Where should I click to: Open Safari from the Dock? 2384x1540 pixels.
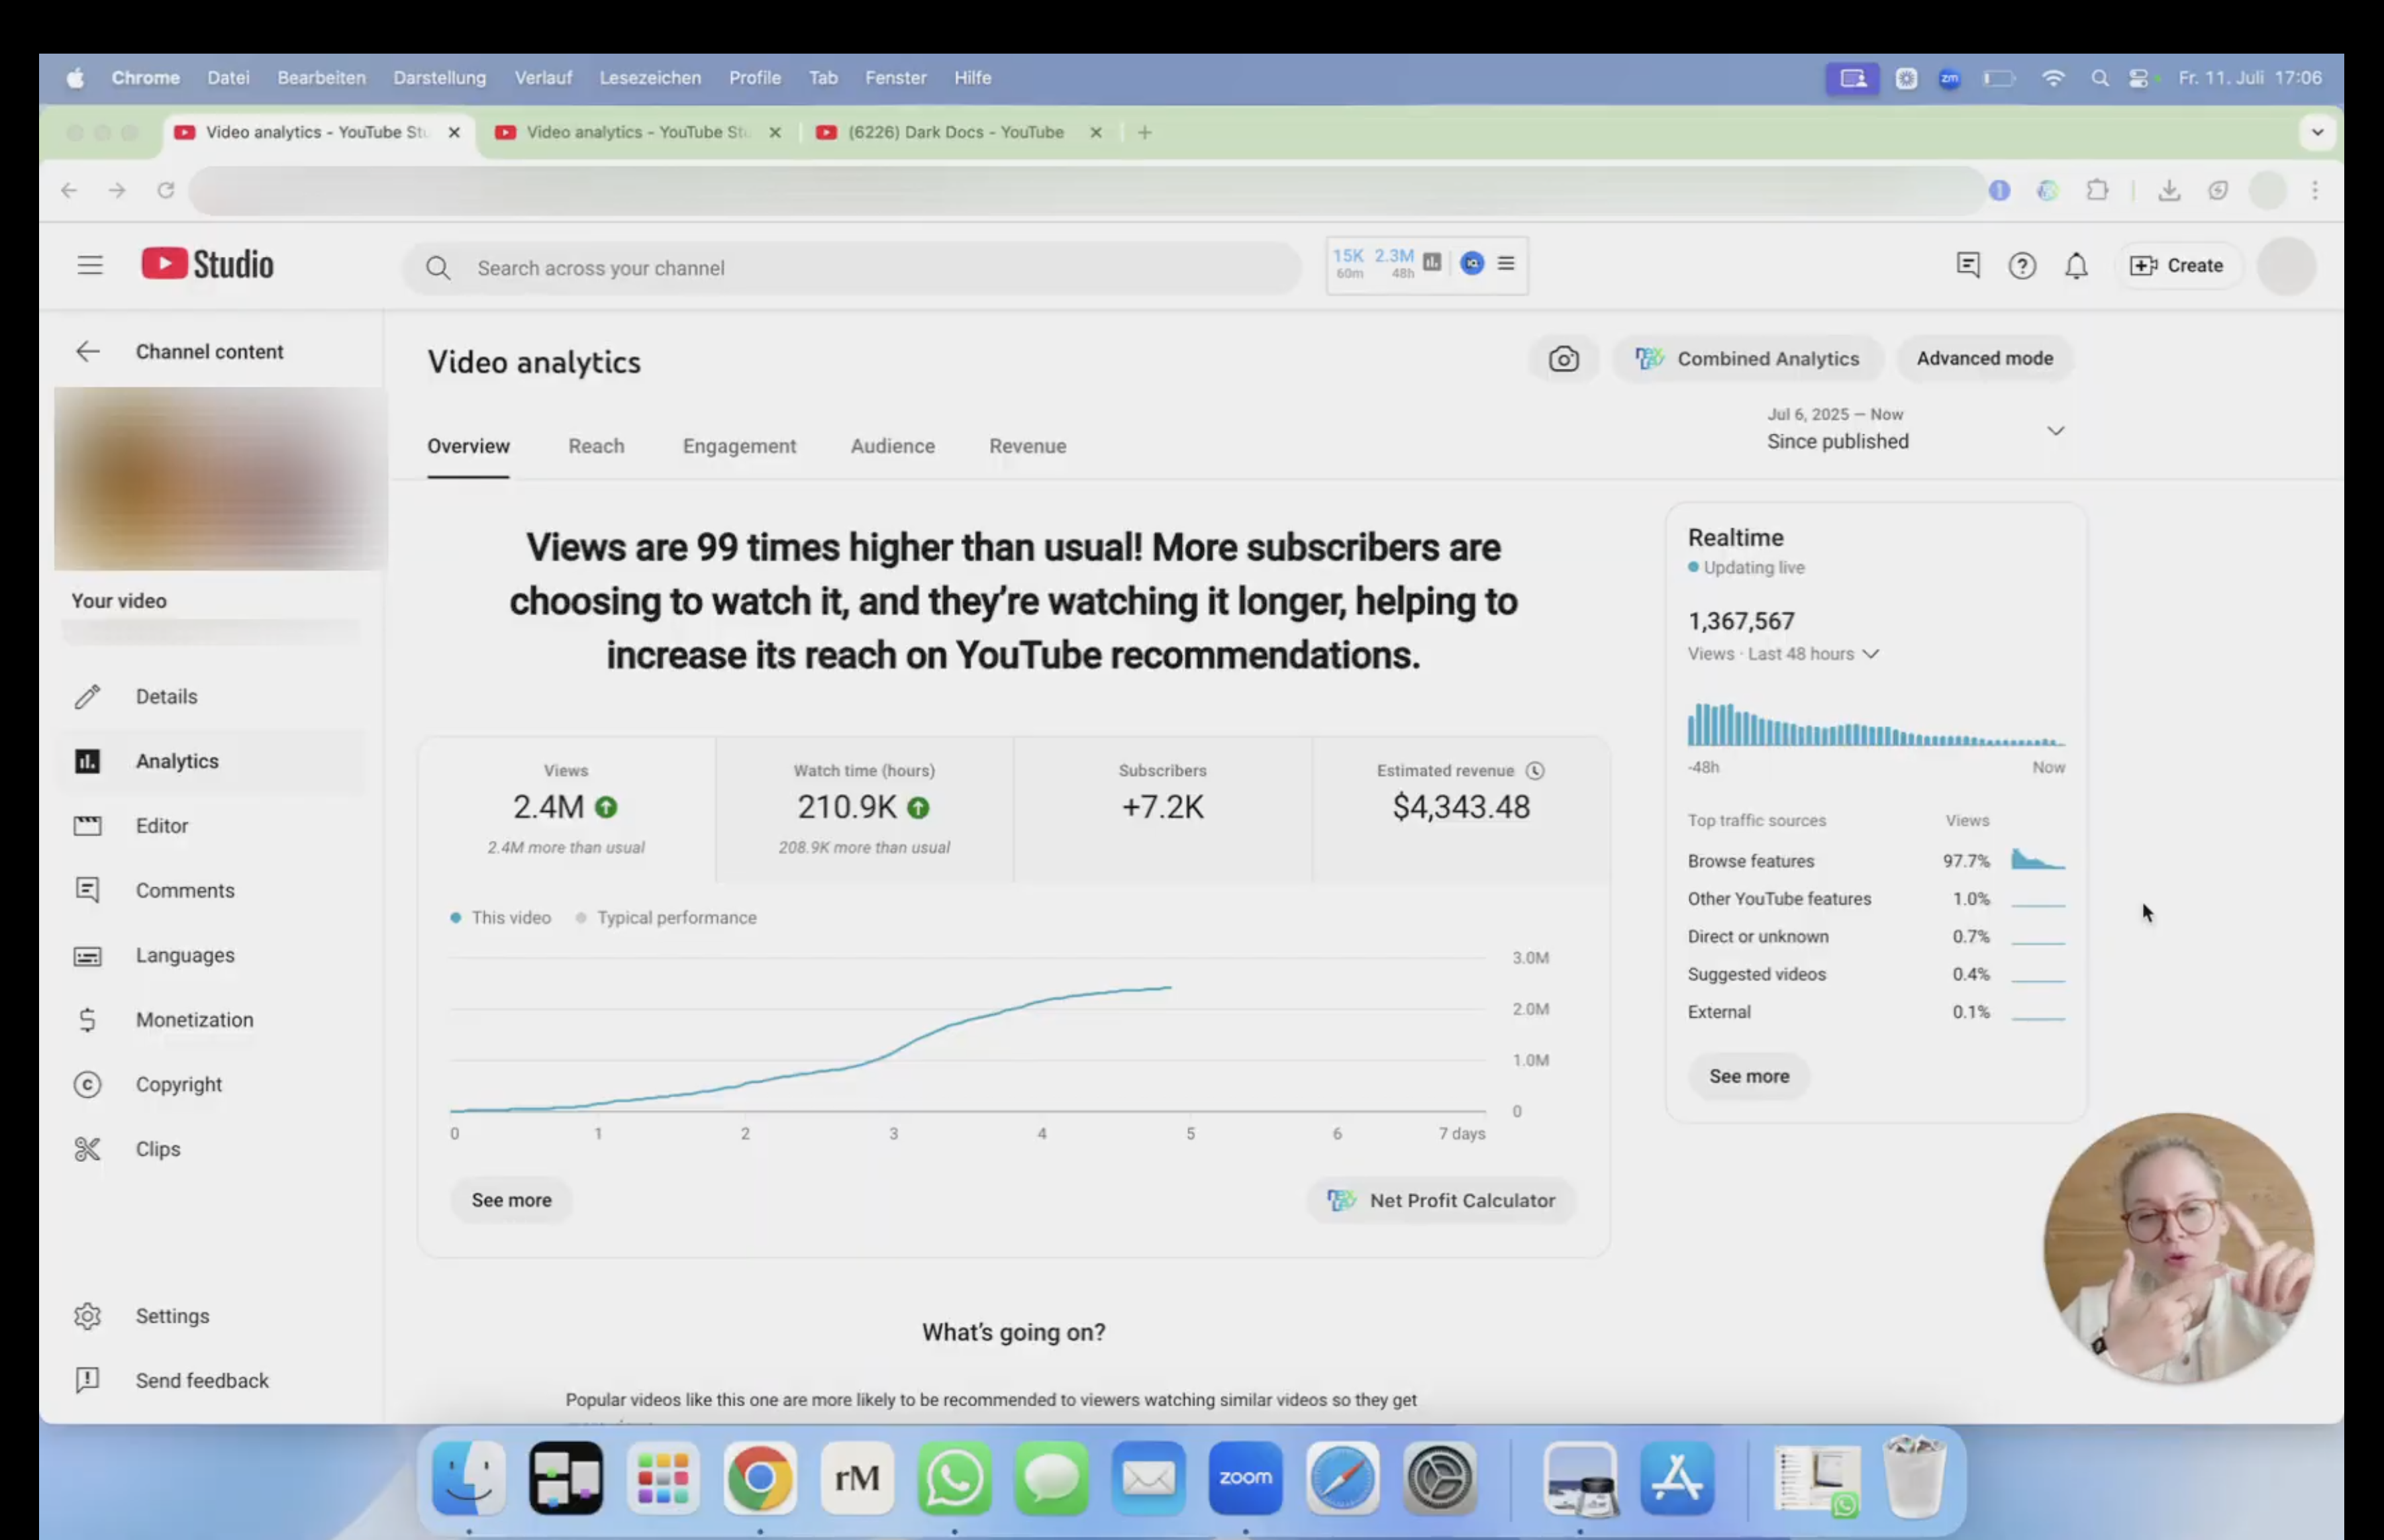(x=1343, y=1478)
